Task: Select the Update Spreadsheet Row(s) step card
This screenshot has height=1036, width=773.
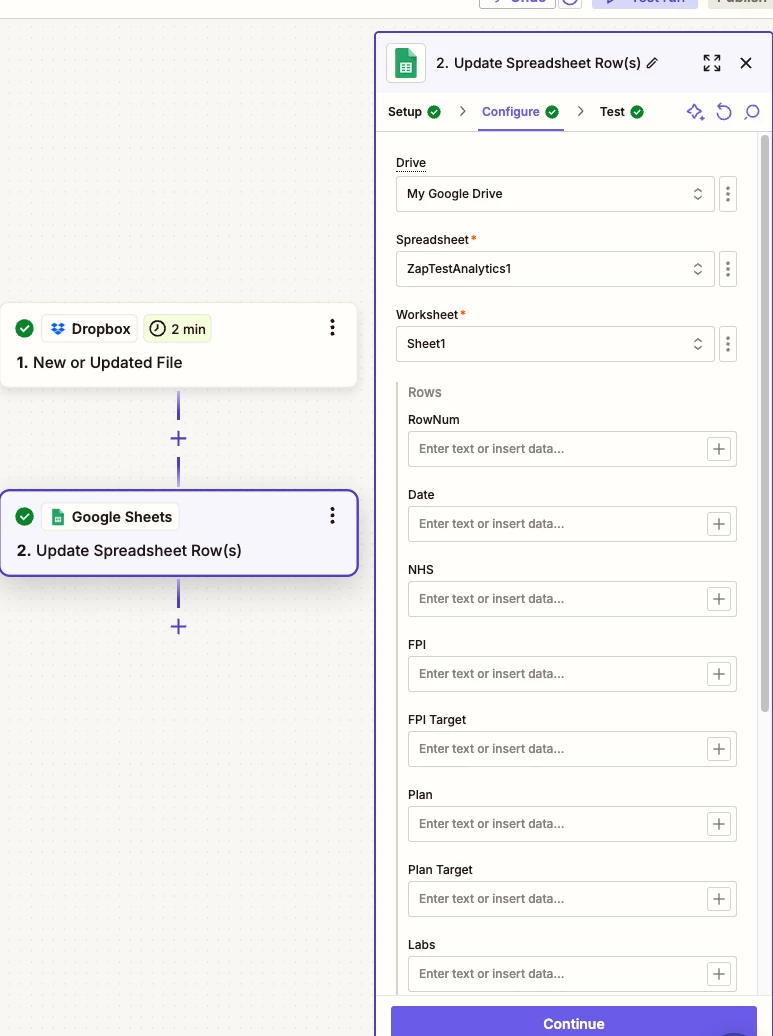Action: 178,533
